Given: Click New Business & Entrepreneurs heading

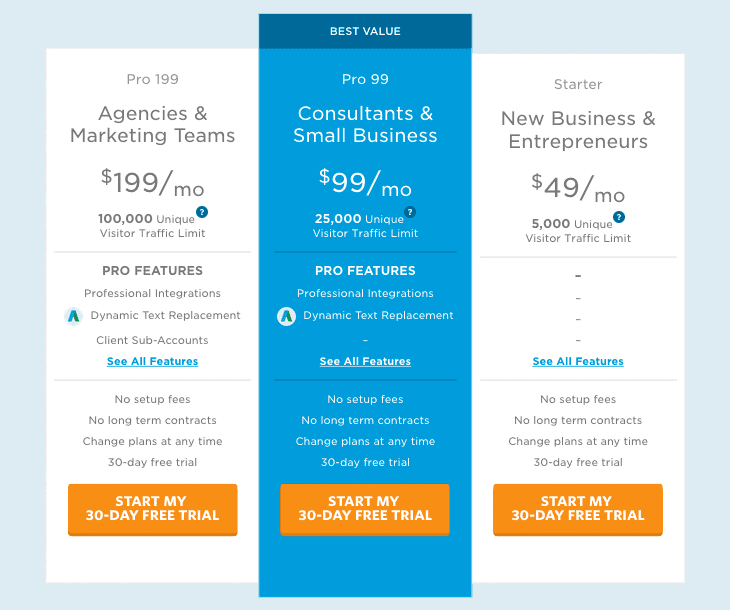Looking at the screenshot, I should 578,130.
